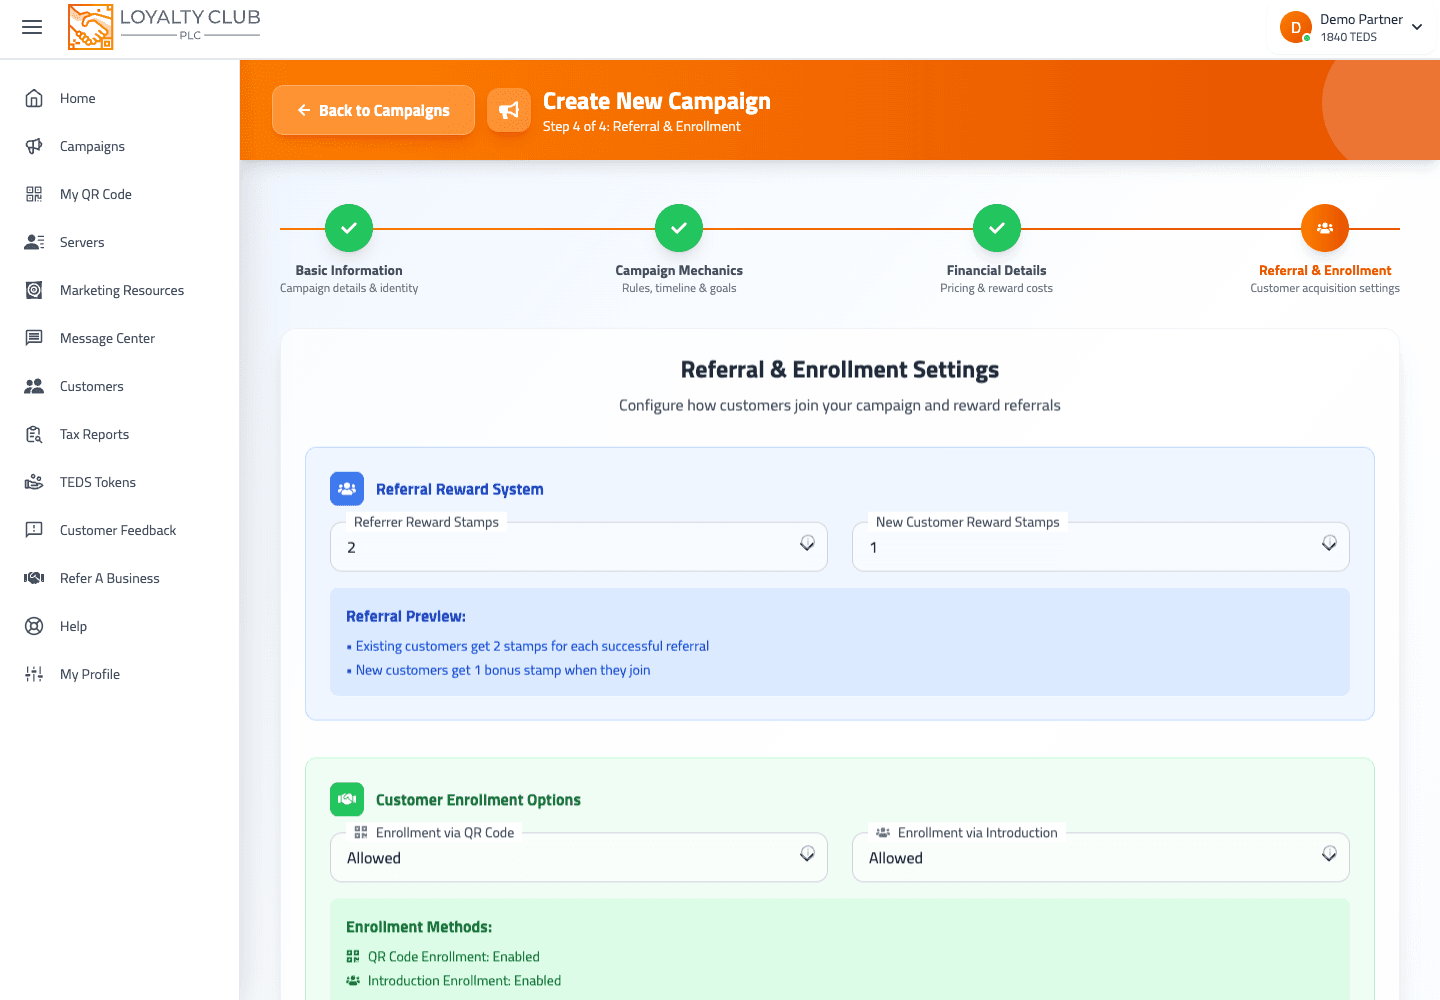Click Referral & Enrollment Settings heading
This screenshot has width=1440, height=1000.
840,370
